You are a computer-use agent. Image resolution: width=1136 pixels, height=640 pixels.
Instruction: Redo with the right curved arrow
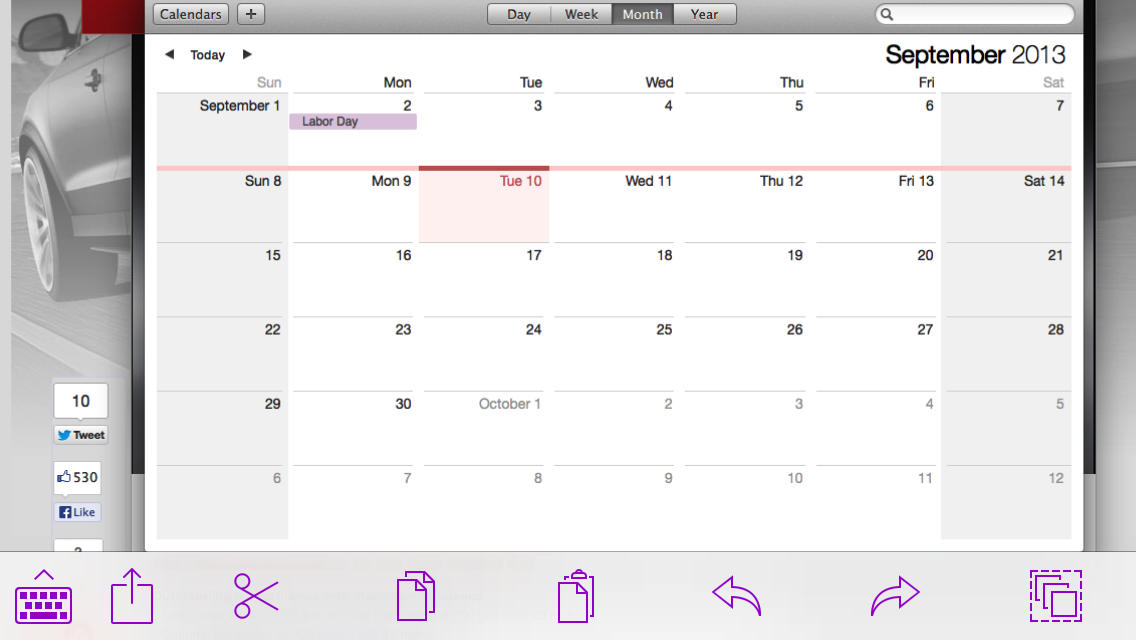[x=895, y=596]
